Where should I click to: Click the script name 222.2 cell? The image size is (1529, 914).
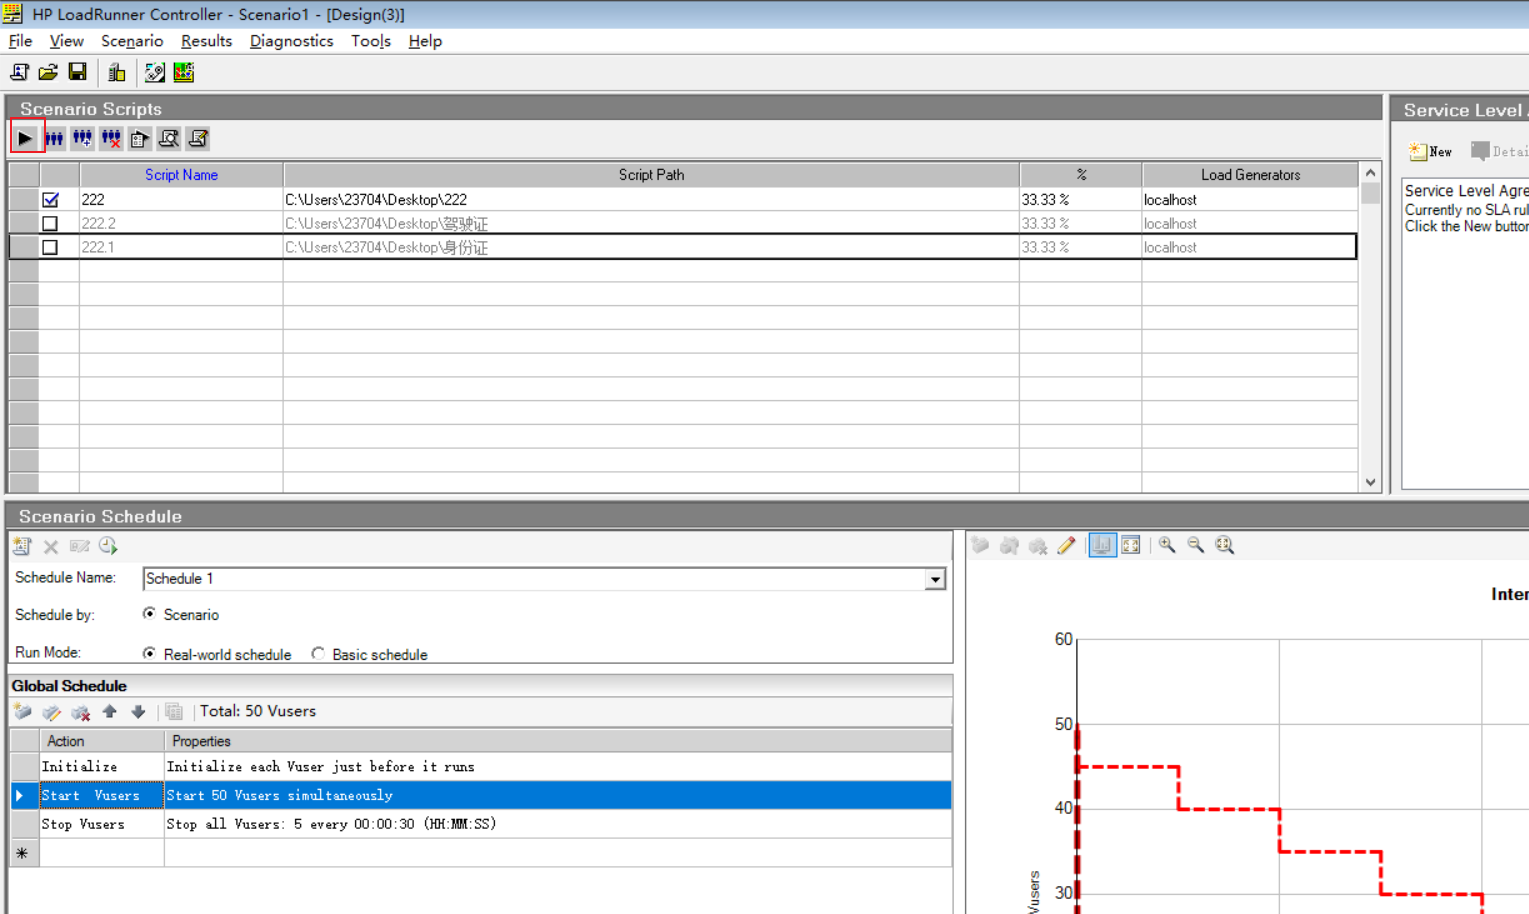pos(181,224)
